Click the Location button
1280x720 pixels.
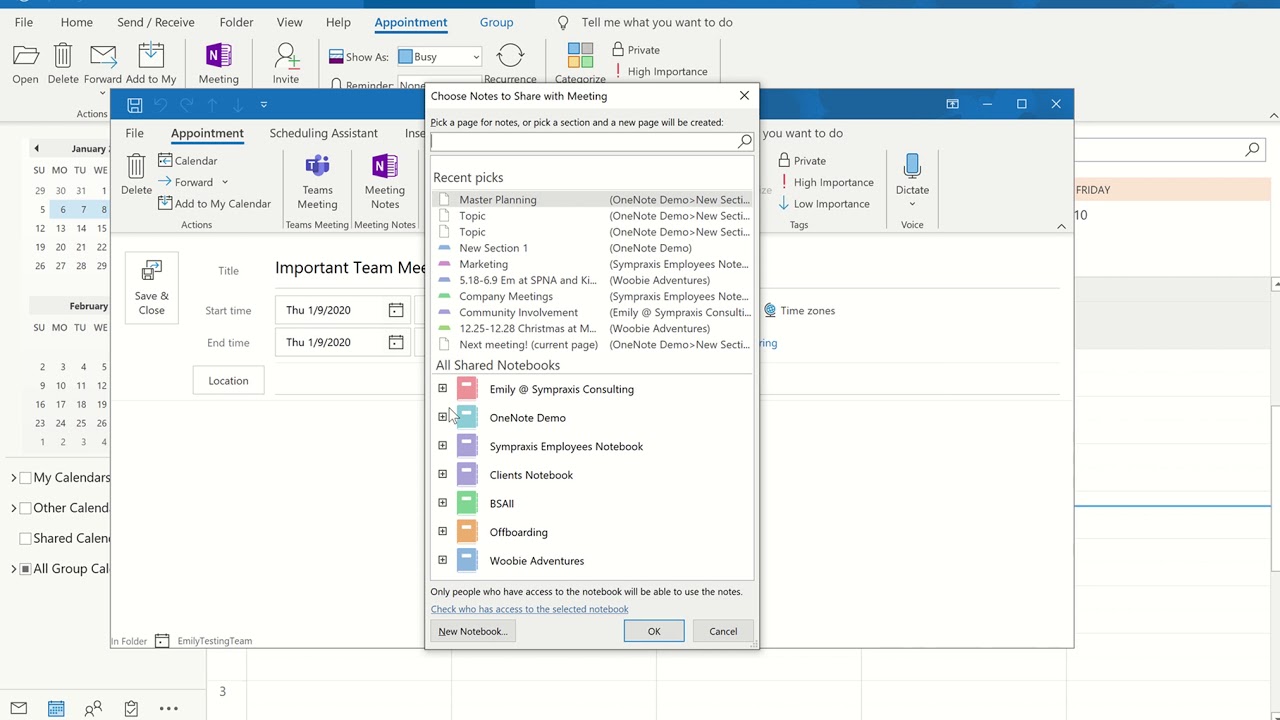pos(228,381)
